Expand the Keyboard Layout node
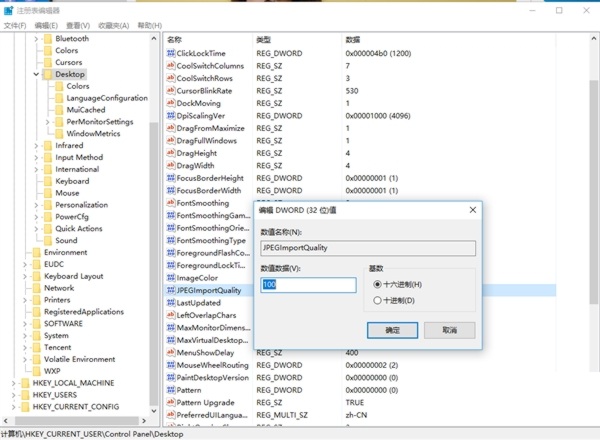This screenshot has height=440, width=600. point(25,276)
